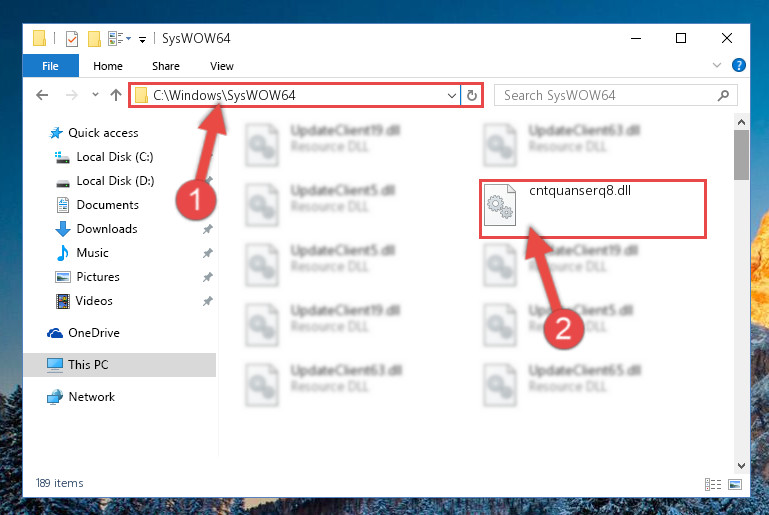The height and width of the screenshot is (515, 769).
Task: Open the Recent locations dropdown
Action: click(x=95, y=95)
